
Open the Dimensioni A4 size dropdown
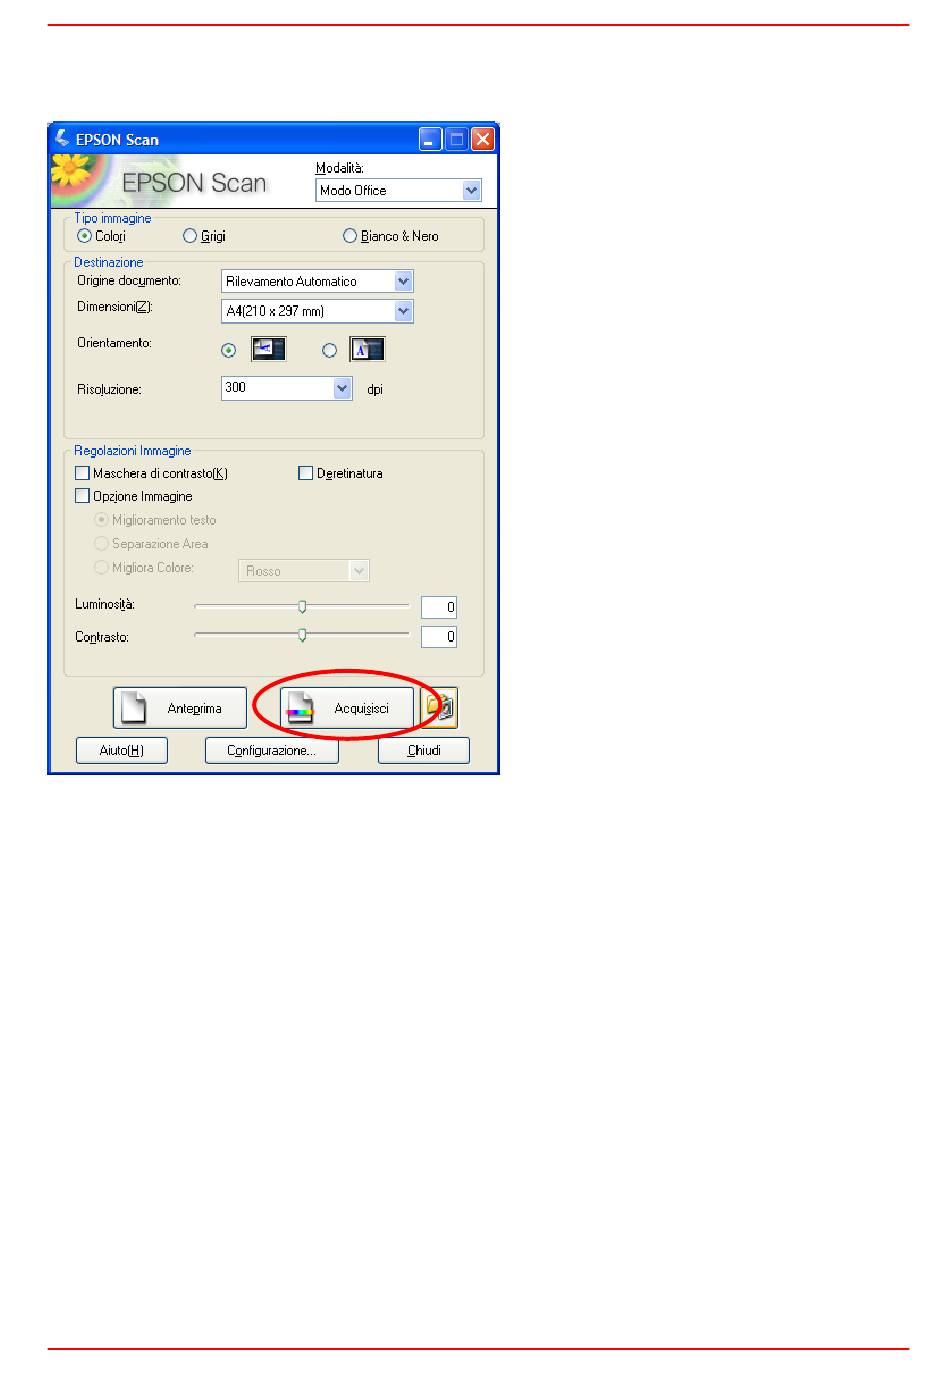pyautogui.click(x=317, y=311)
